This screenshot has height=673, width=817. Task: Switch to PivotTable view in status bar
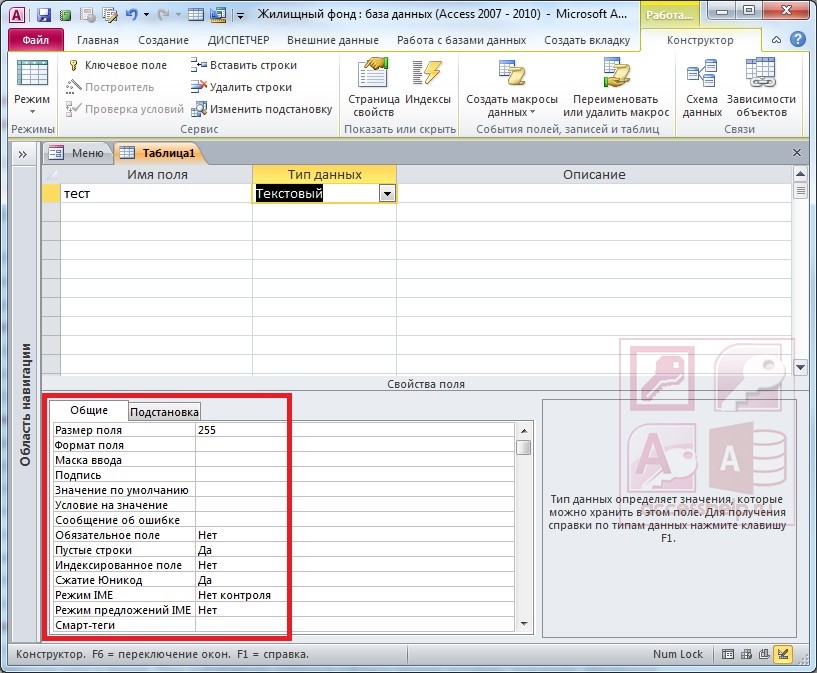(x=746, y=654)
